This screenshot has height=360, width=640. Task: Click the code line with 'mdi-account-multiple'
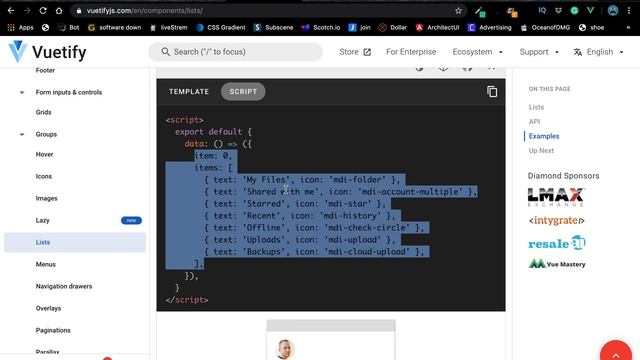[x=341, y=191]
